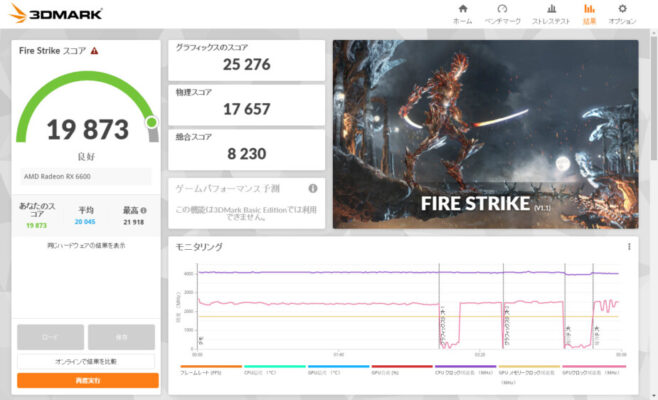The width and height of the screenshot is (658, 400).
Task: Toggle the blue GPU temperature legend
Action: (338, 370)
